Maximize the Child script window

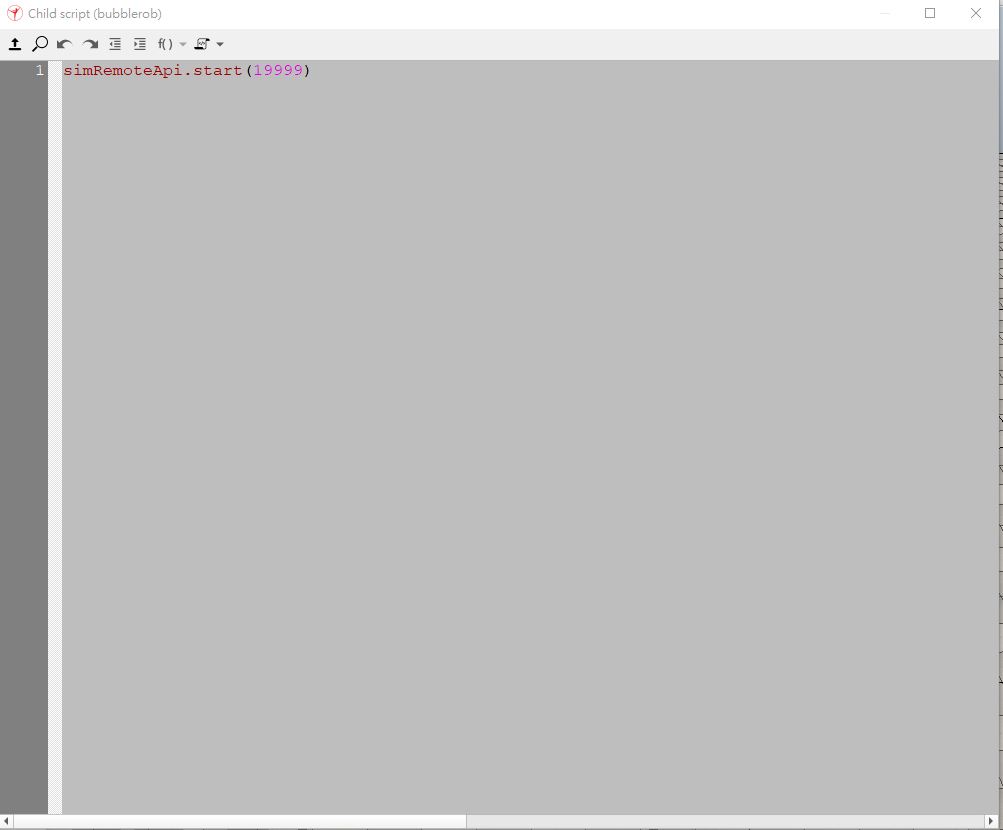pos(930,13)
